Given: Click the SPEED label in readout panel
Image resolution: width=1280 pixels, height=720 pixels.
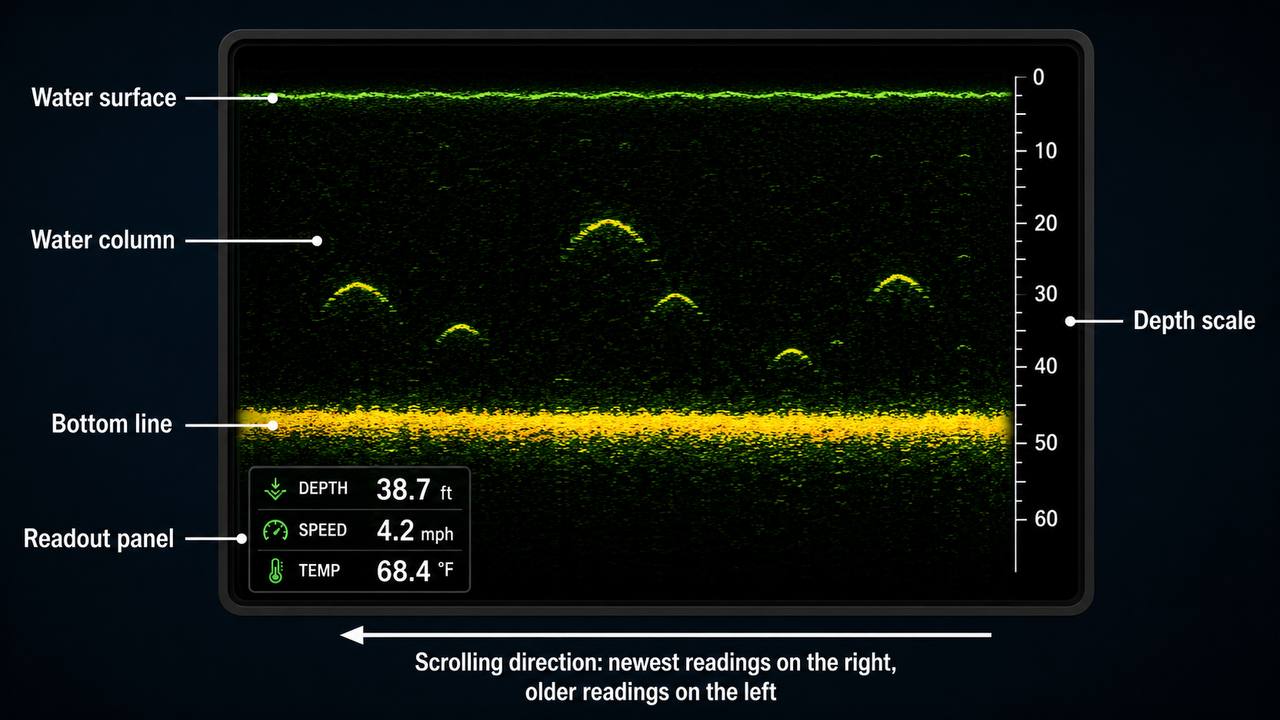Looking at the screenshot, I should click(323, 530).
